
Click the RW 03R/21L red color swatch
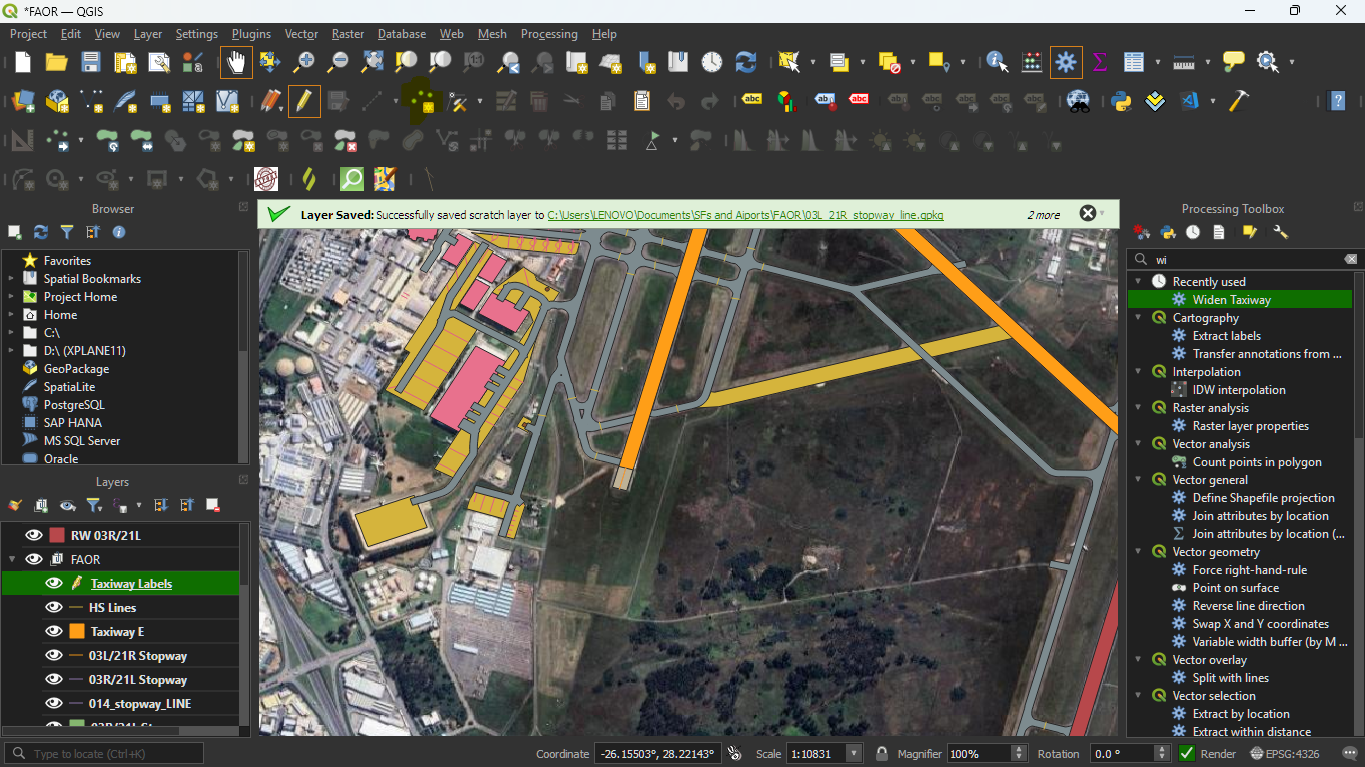click(x=57, y=535)
